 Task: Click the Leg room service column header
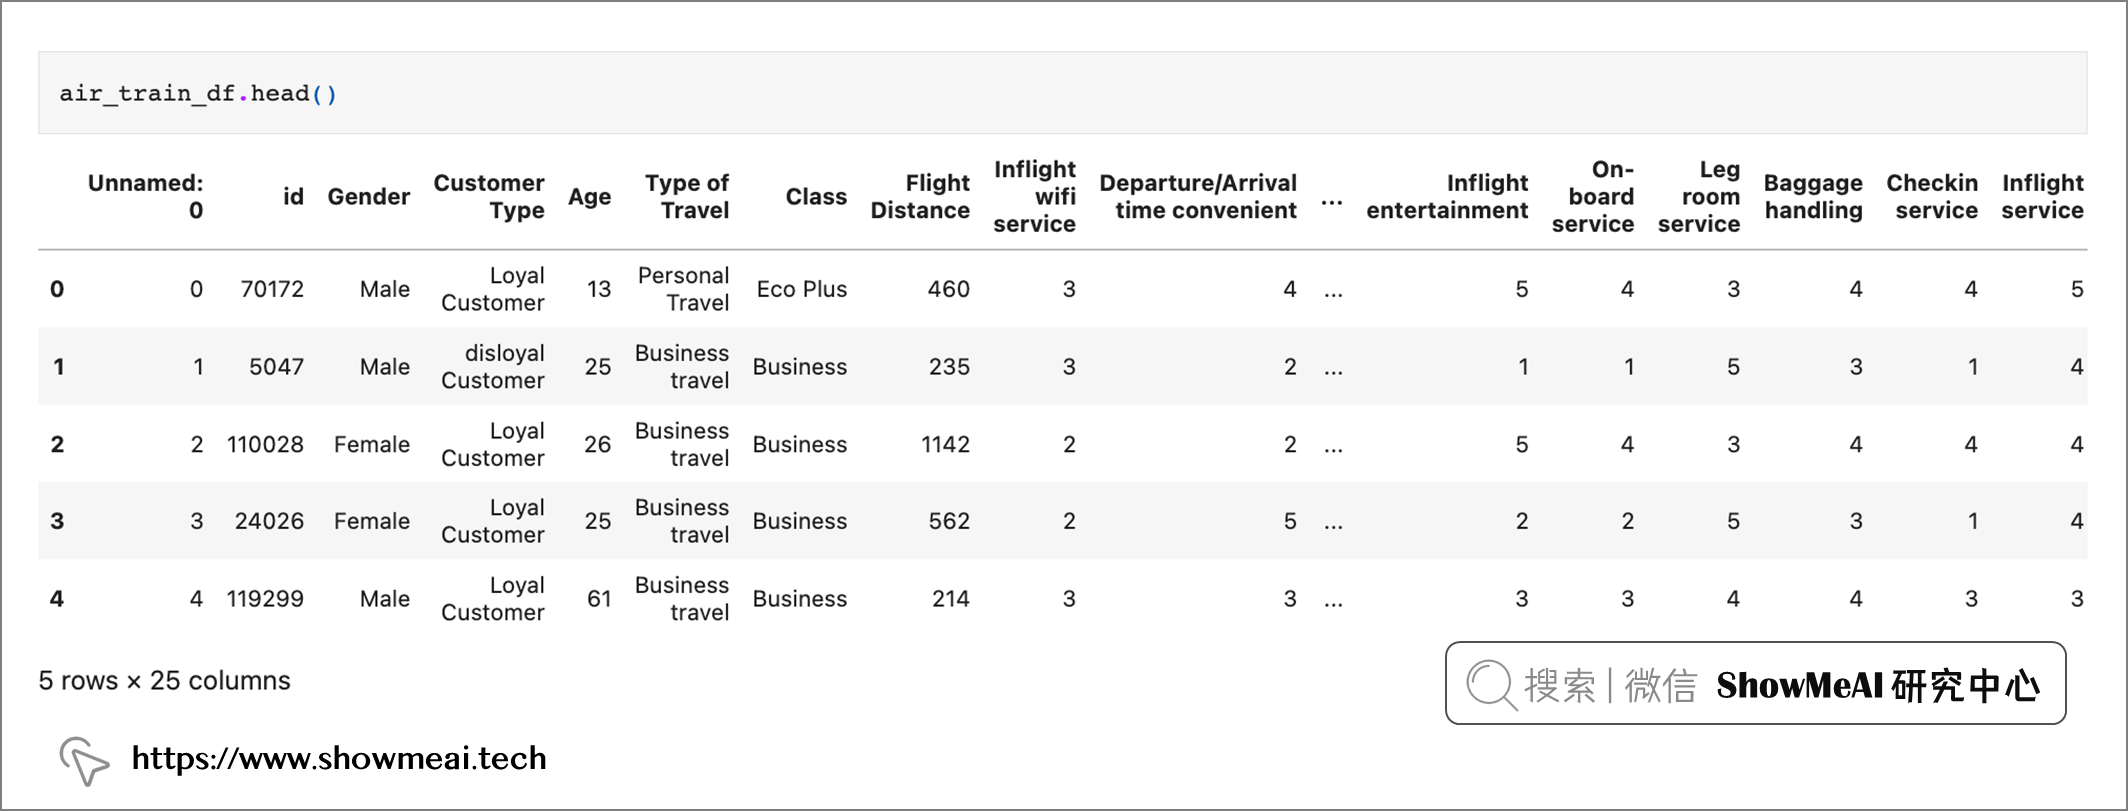tap(1699, 197)
